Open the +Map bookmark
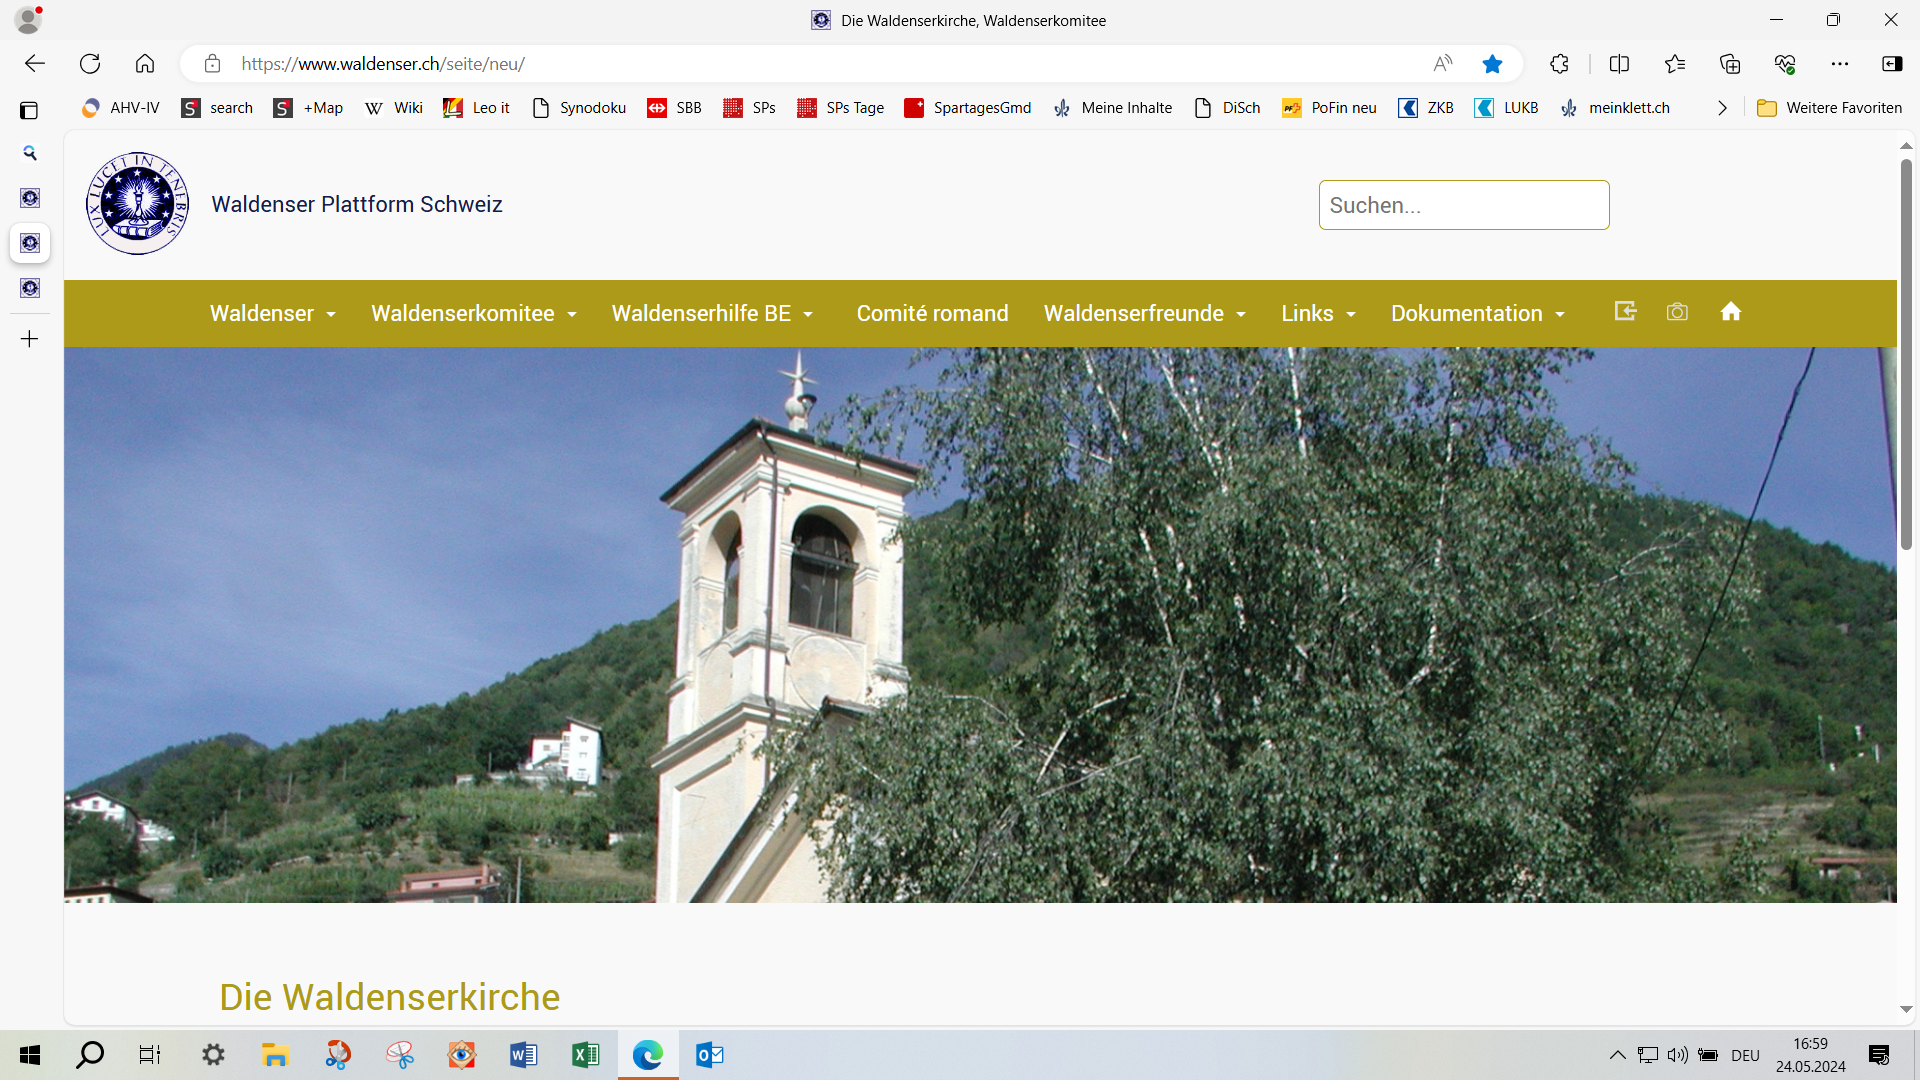Viewport: 1920px width, 1080px height. click(308, 108)
